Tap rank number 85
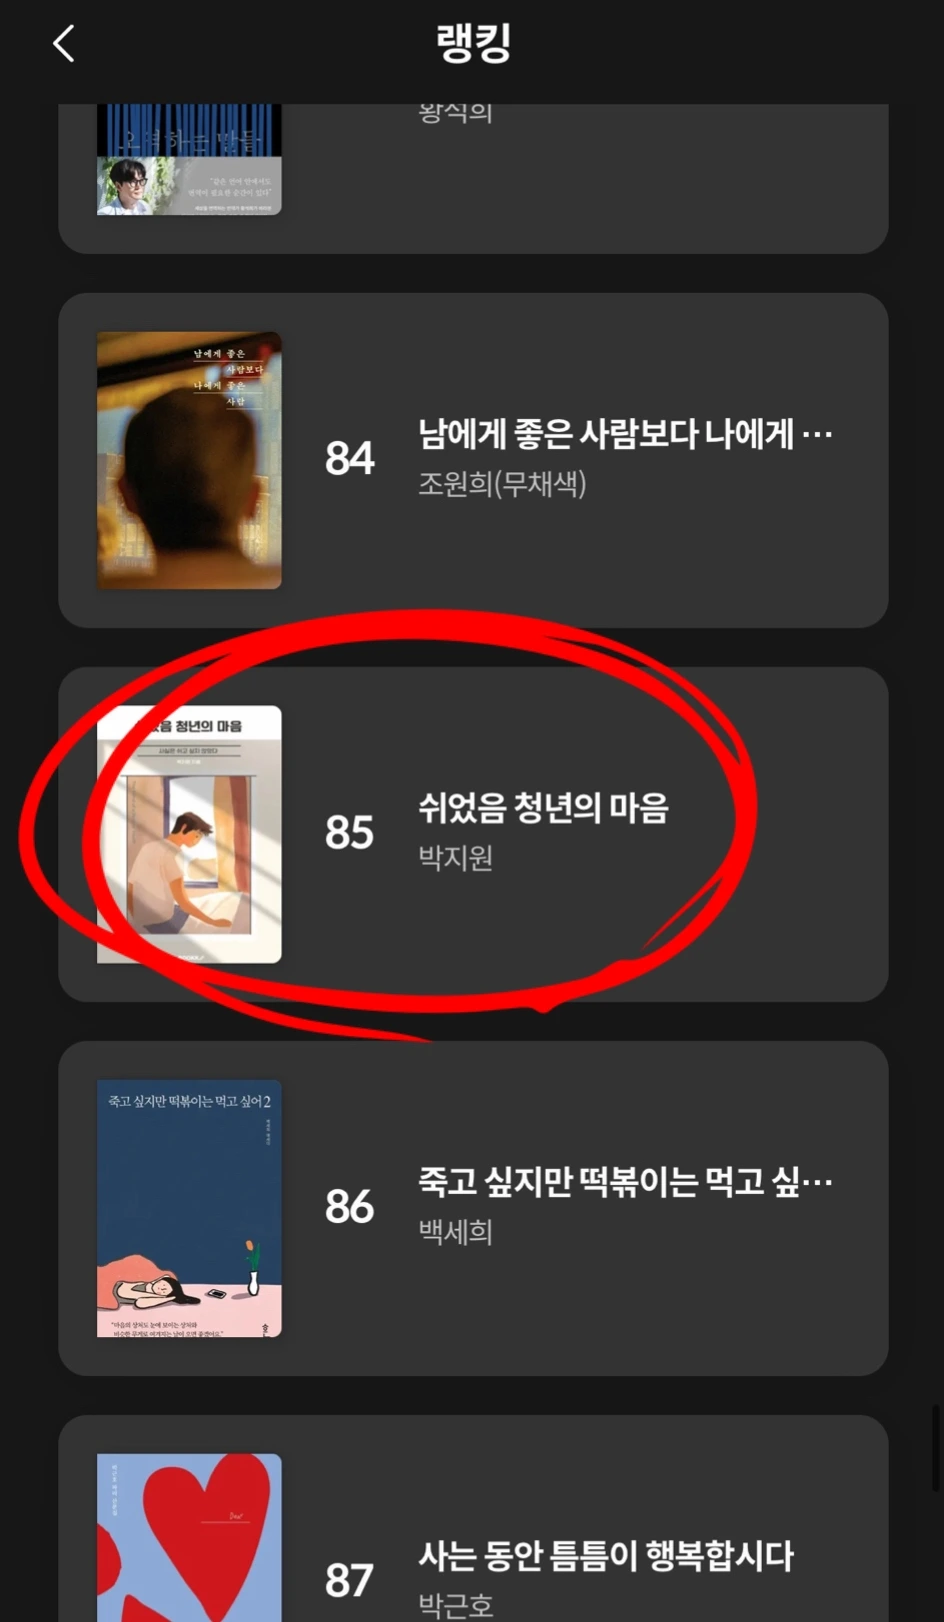 349,833
